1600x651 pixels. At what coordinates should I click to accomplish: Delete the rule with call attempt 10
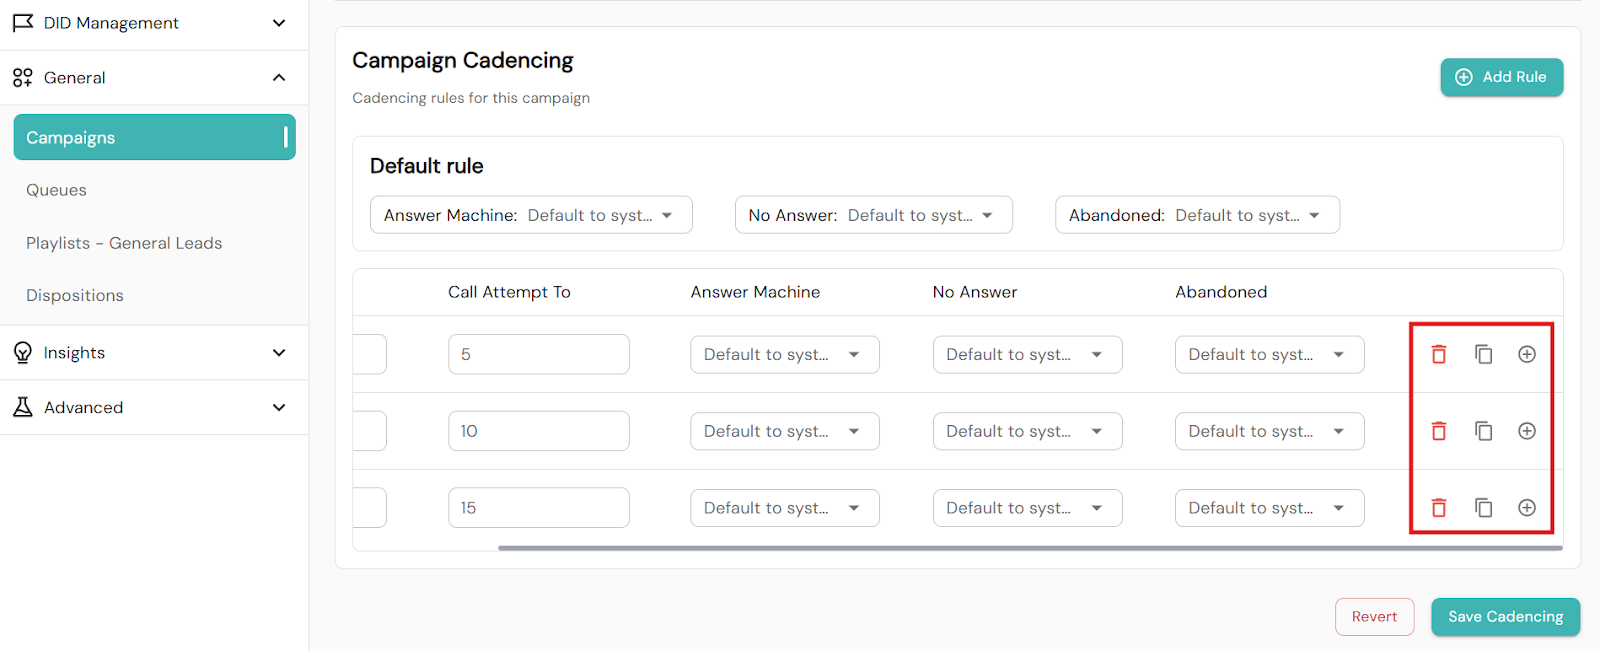[x=1439, y=431]
